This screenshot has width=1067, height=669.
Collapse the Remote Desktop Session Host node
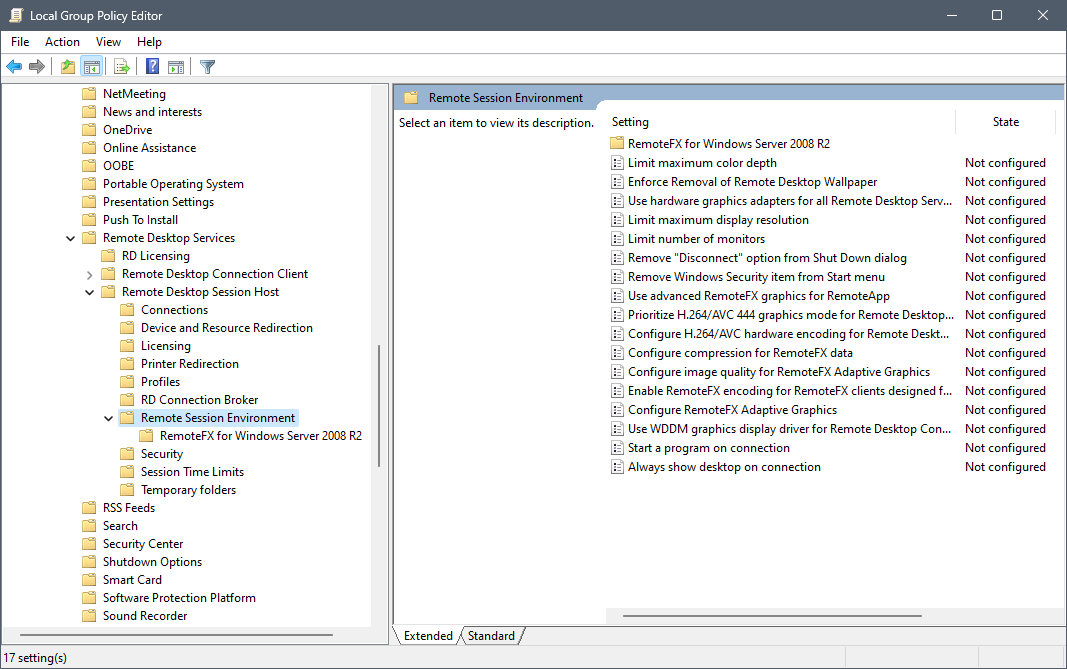point(90,292)
